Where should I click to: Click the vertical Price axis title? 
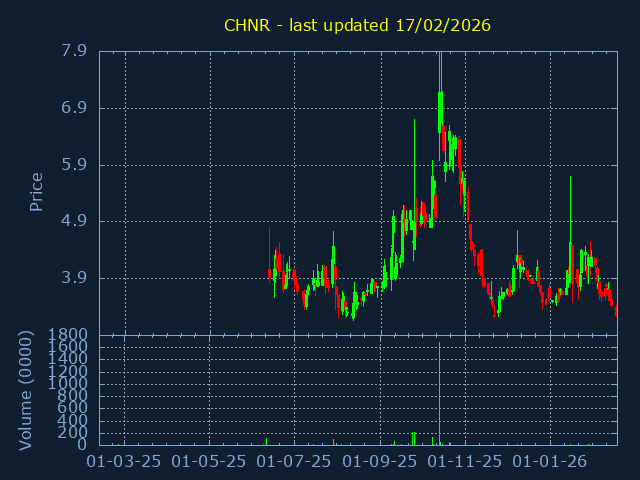pos(36,192)
